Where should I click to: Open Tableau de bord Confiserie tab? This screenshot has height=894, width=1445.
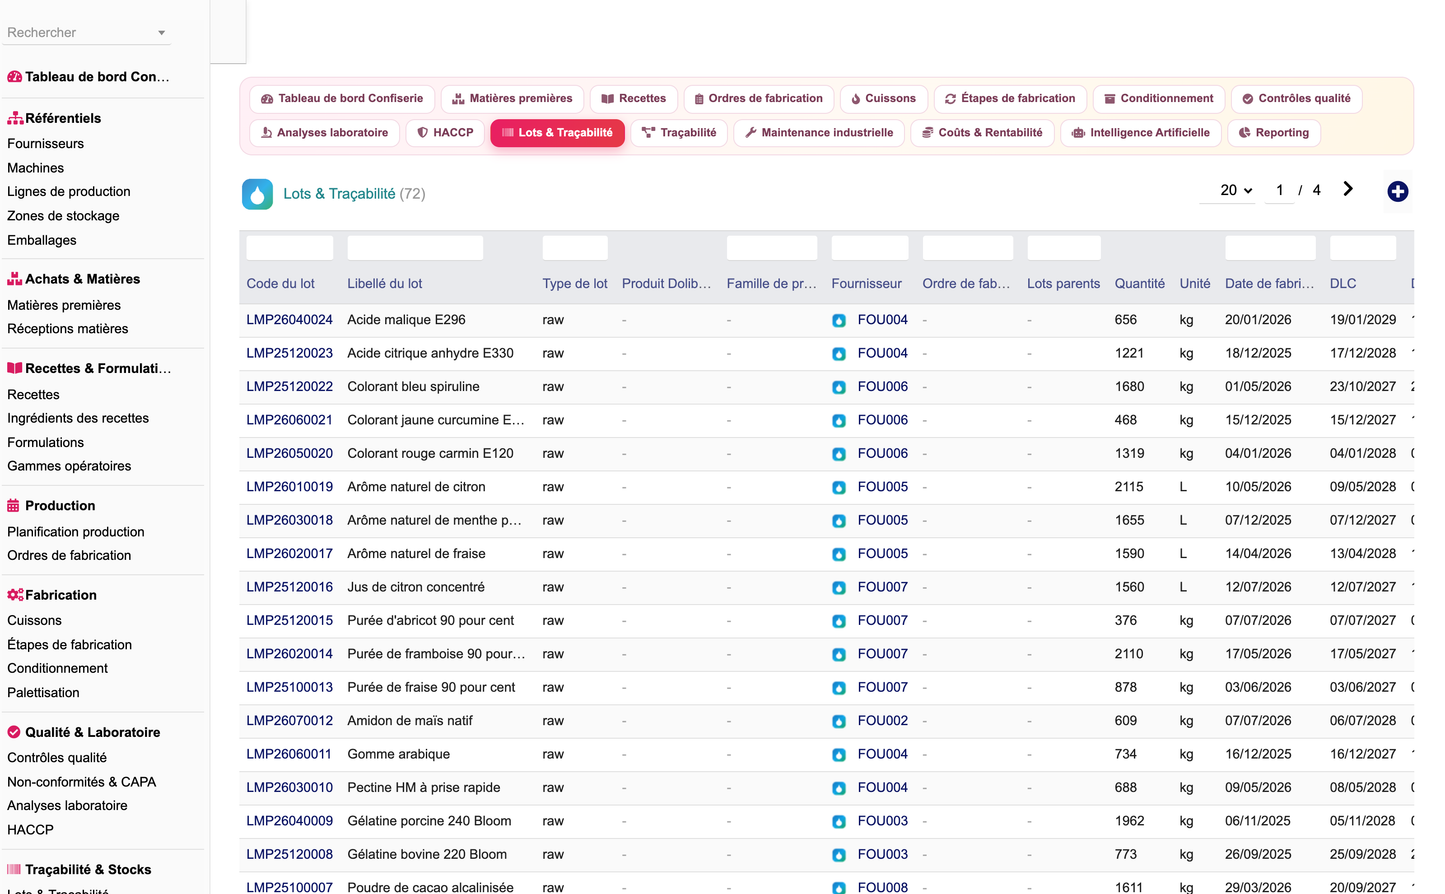(342, 98)
